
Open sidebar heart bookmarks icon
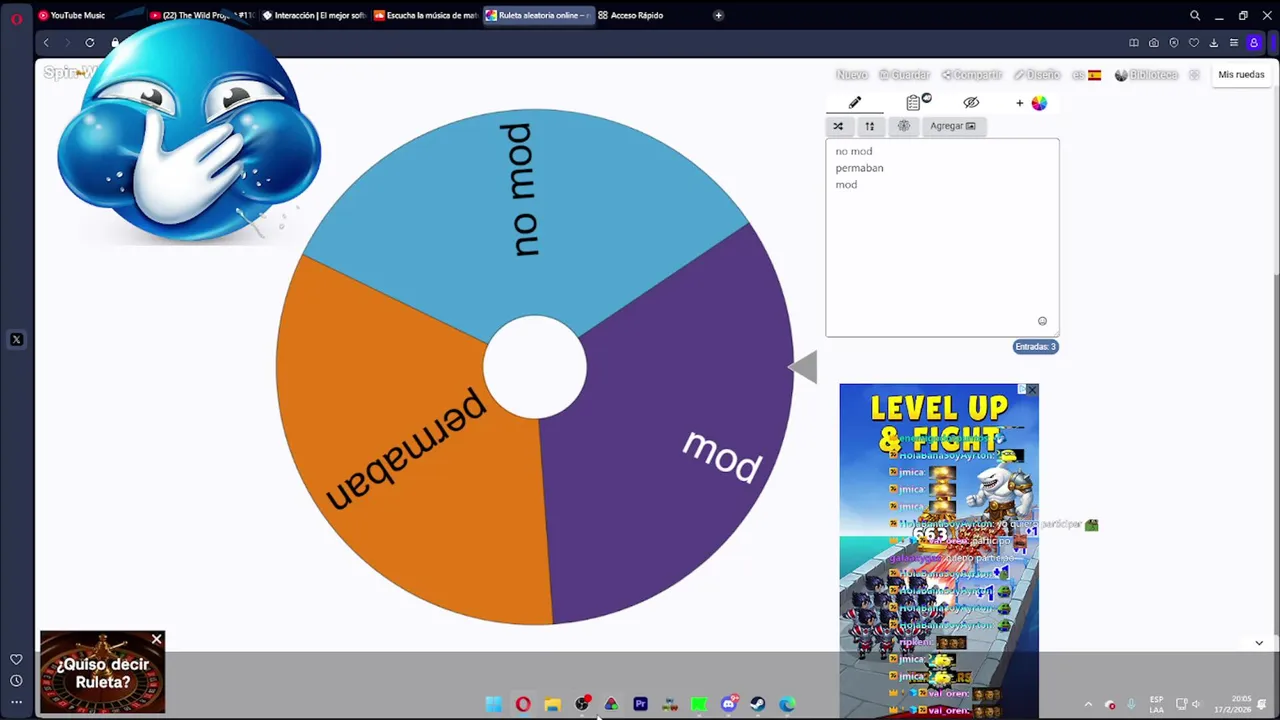tap(16, 659)
